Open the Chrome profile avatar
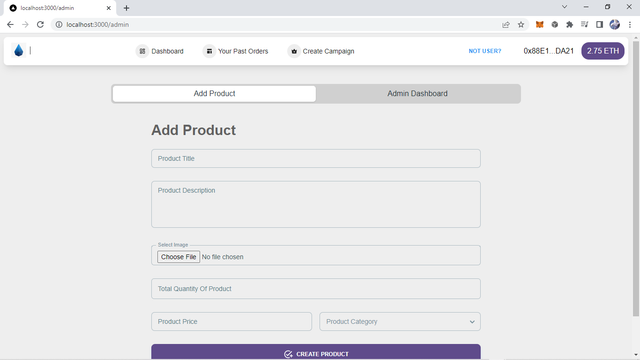Screen dimensions: 640x360 tap(614, 24)
